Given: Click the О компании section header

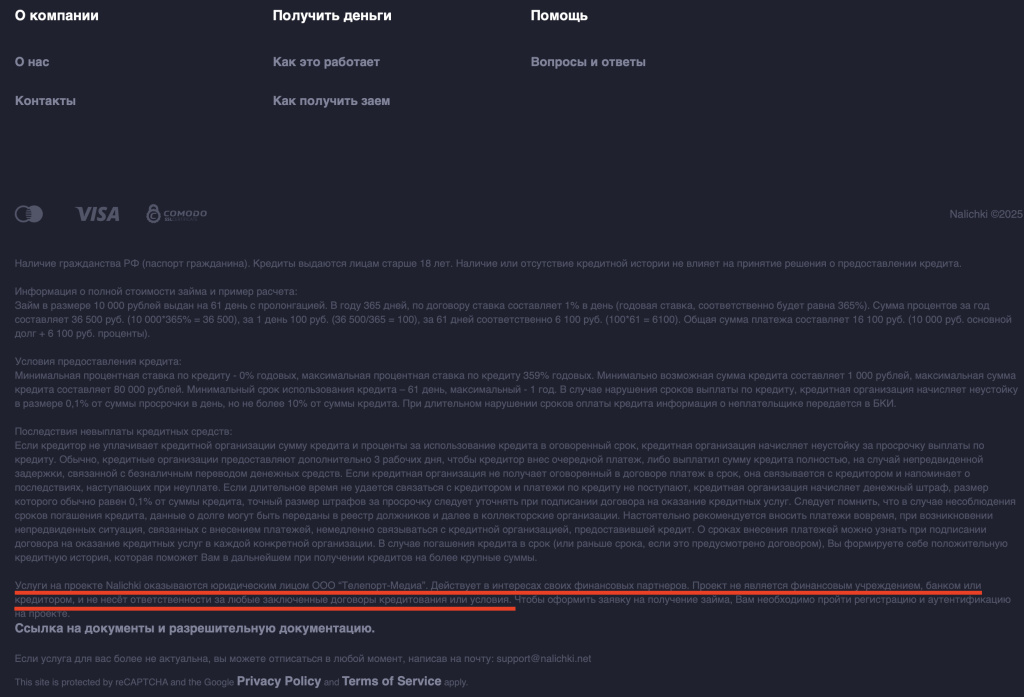Looking at the screenshot, I should pyautogui.click(x=56, y=15).
